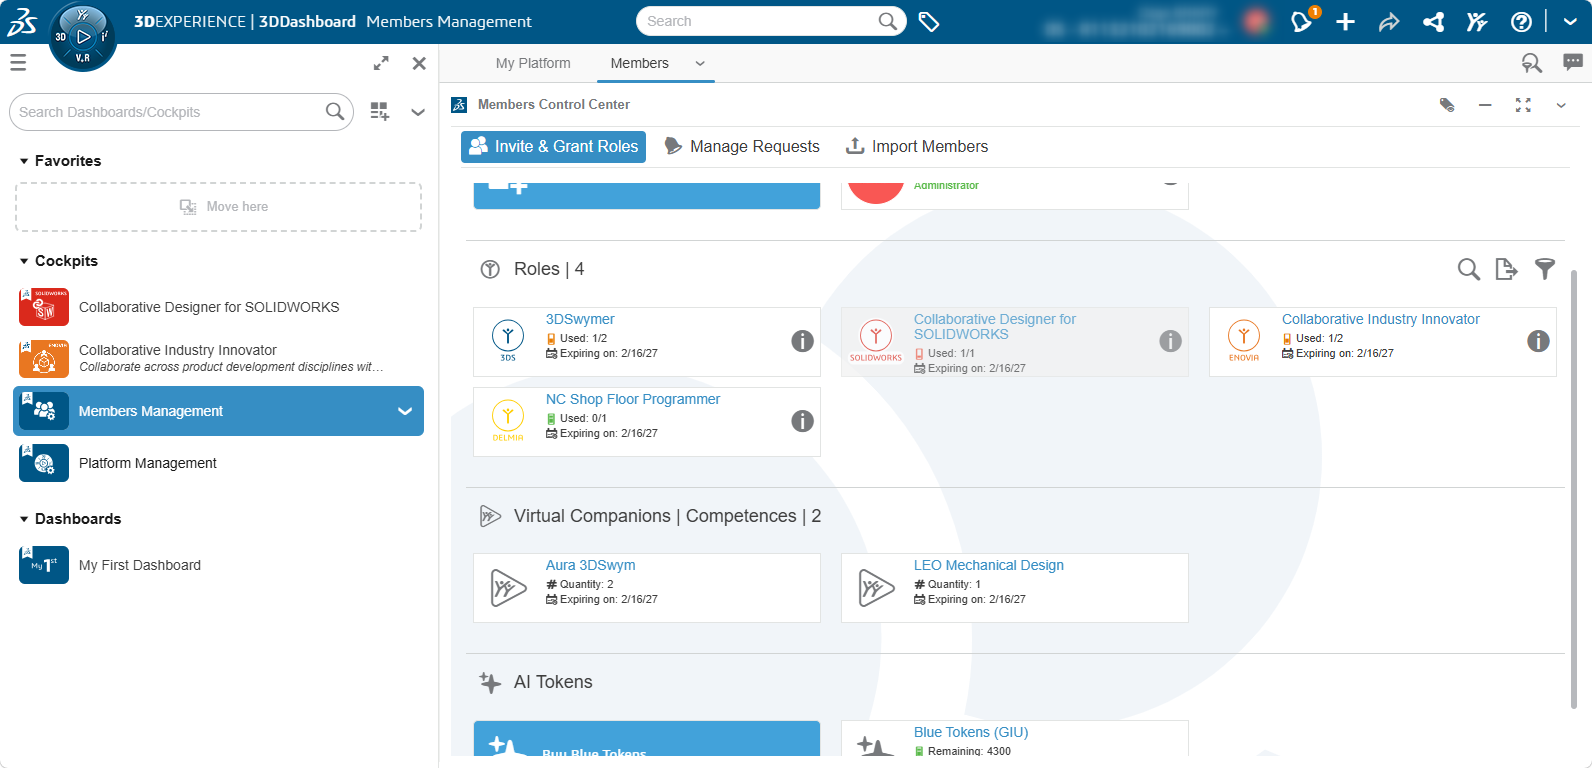This screenshot has width=1592, height=768.
Task: Open the chat comments icon
Action: [1573, 63]
